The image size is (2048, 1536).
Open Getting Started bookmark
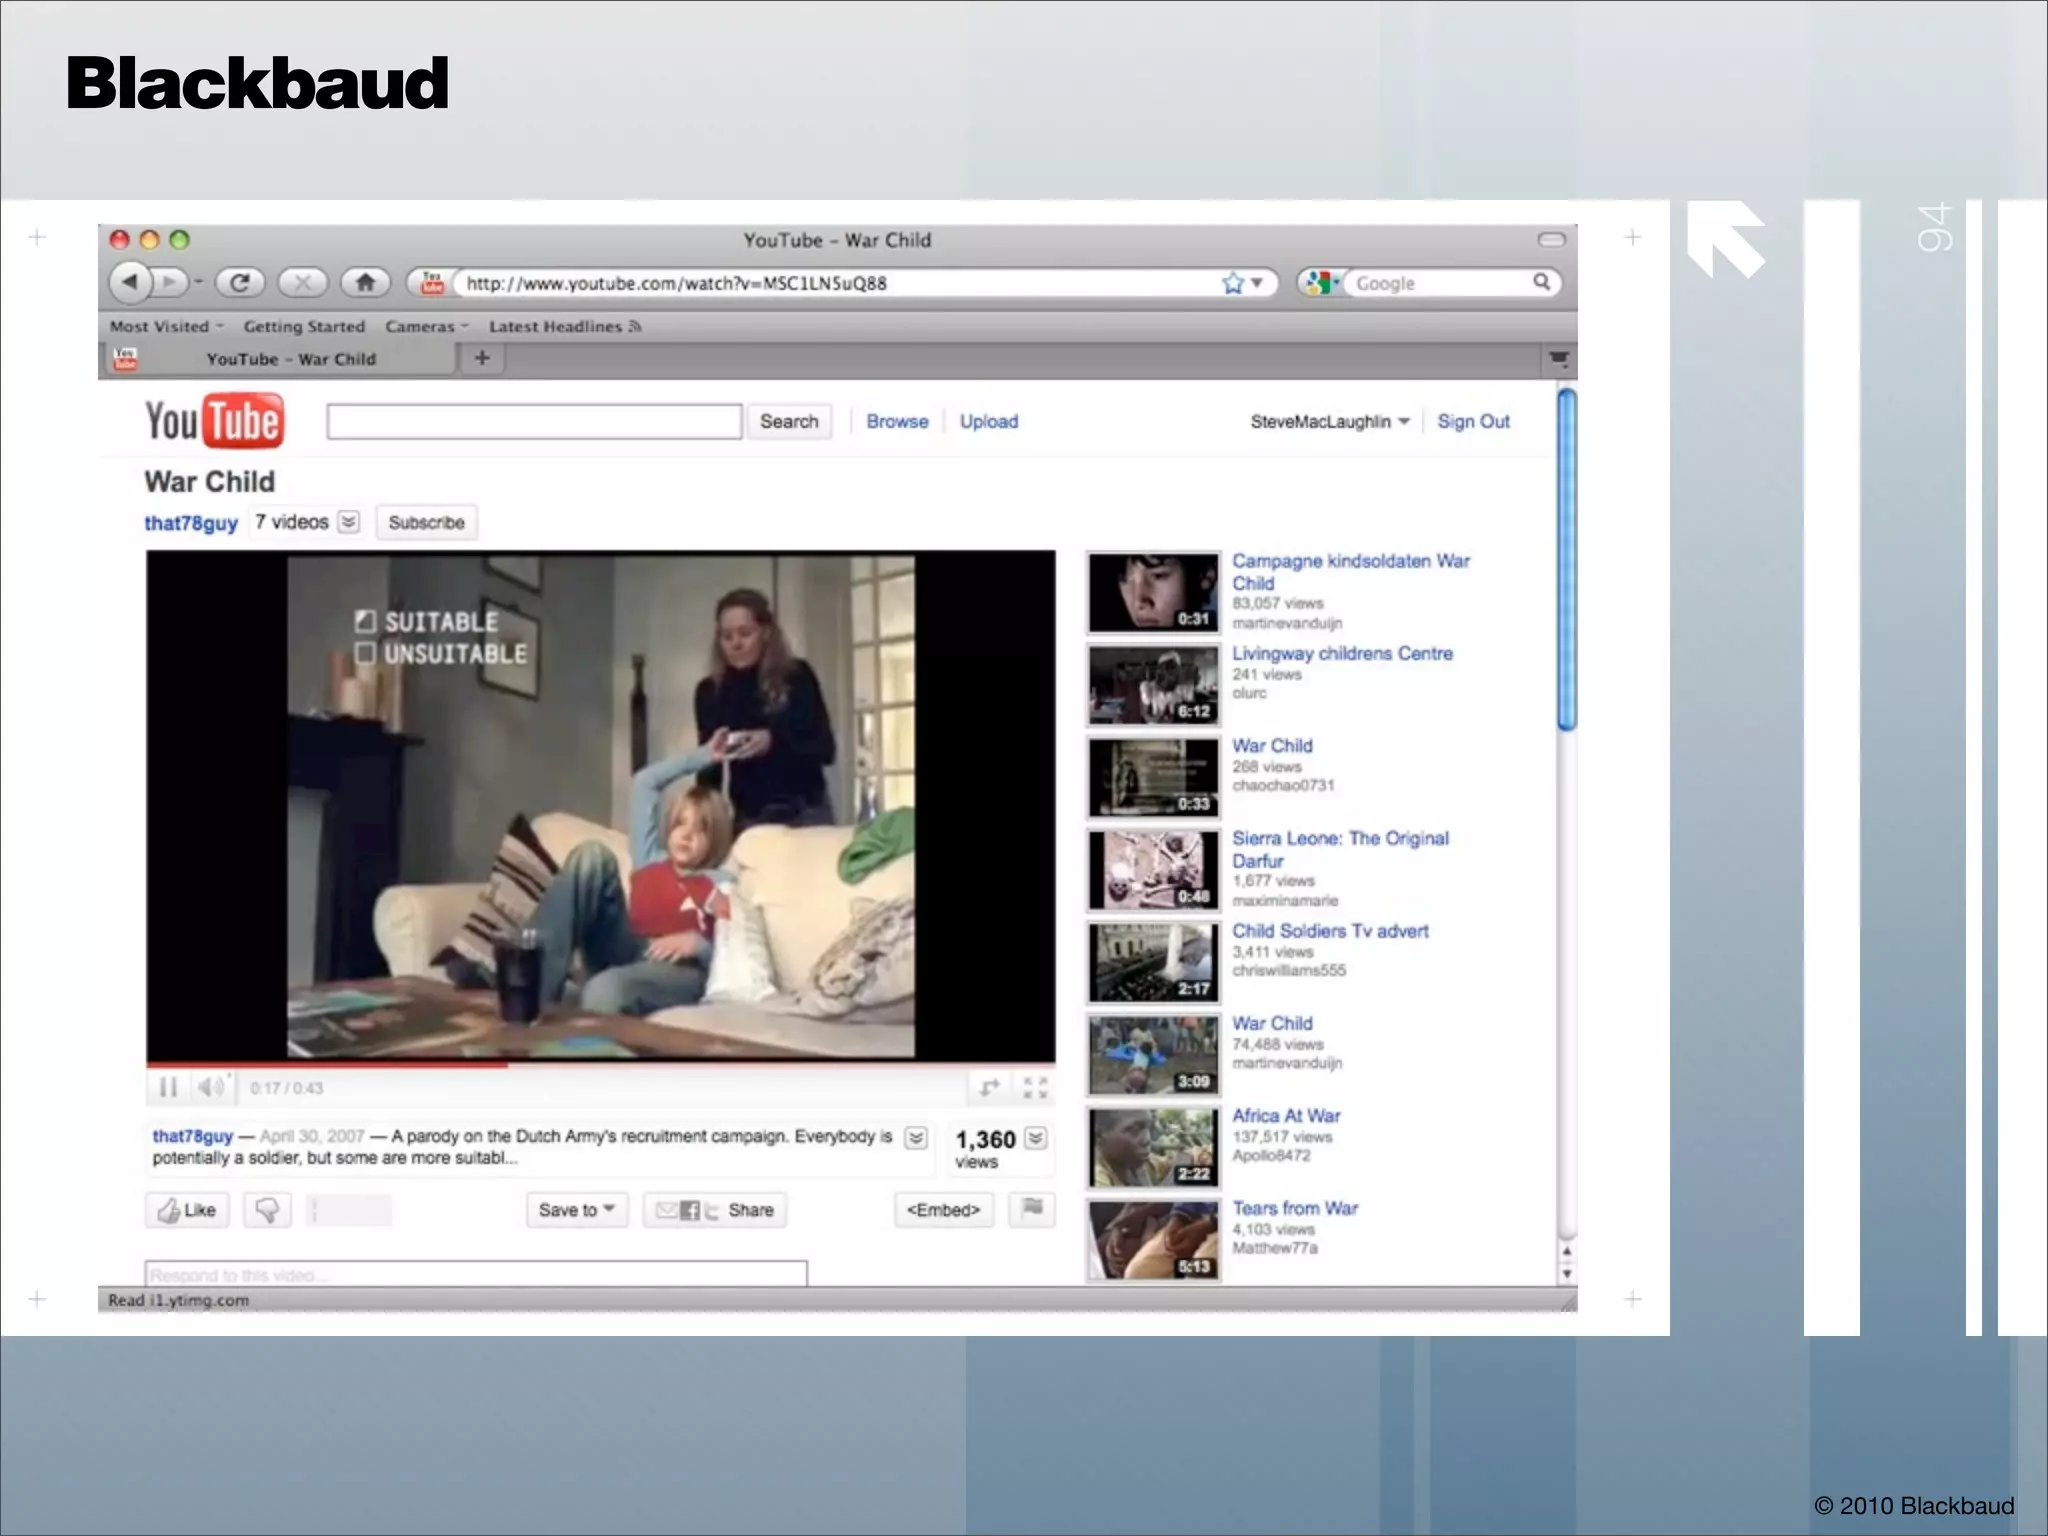tap(304, 326)
